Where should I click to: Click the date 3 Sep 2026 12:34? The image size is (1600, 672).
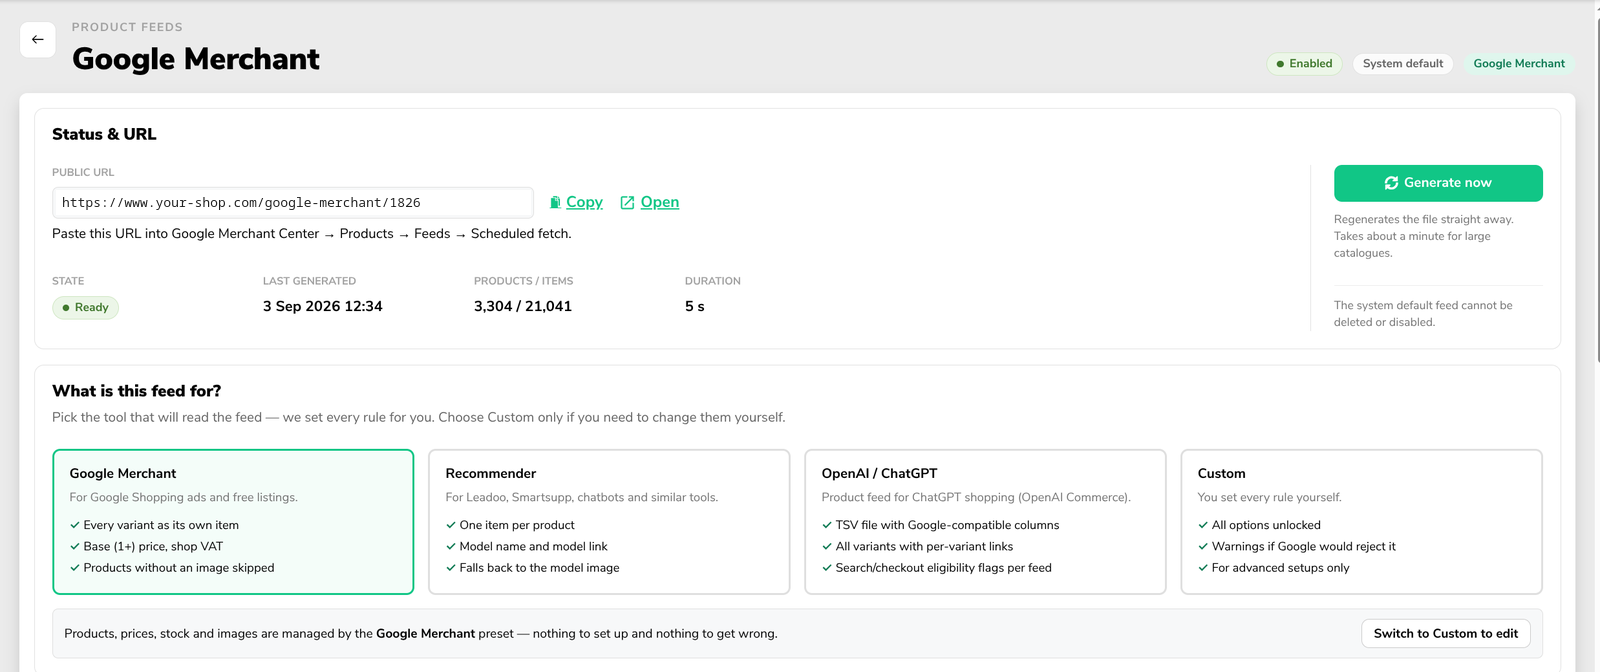tap(322, 306)
